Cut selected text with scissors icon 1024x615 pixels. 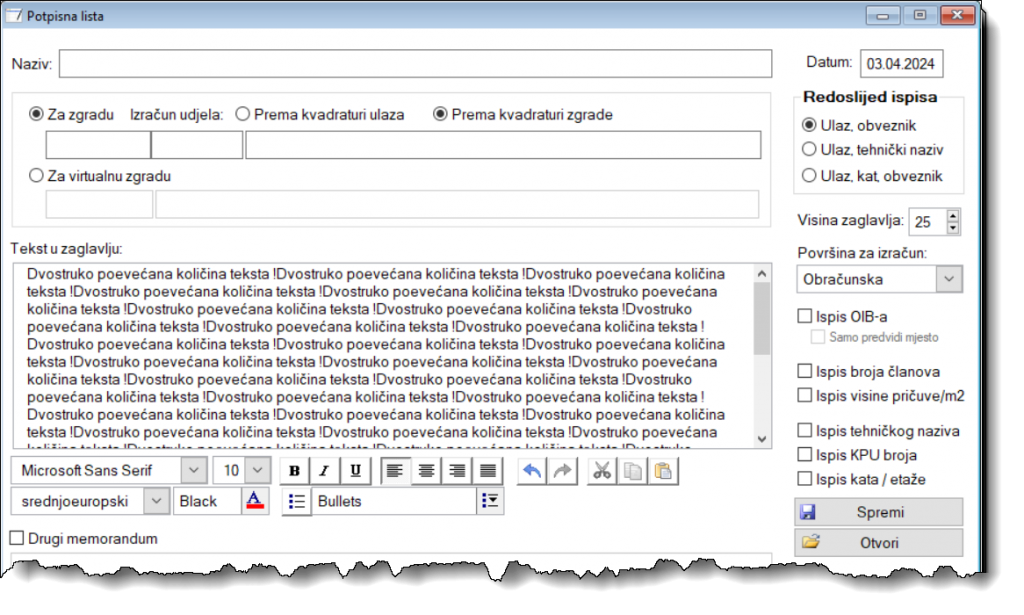(x=602, y=471)
